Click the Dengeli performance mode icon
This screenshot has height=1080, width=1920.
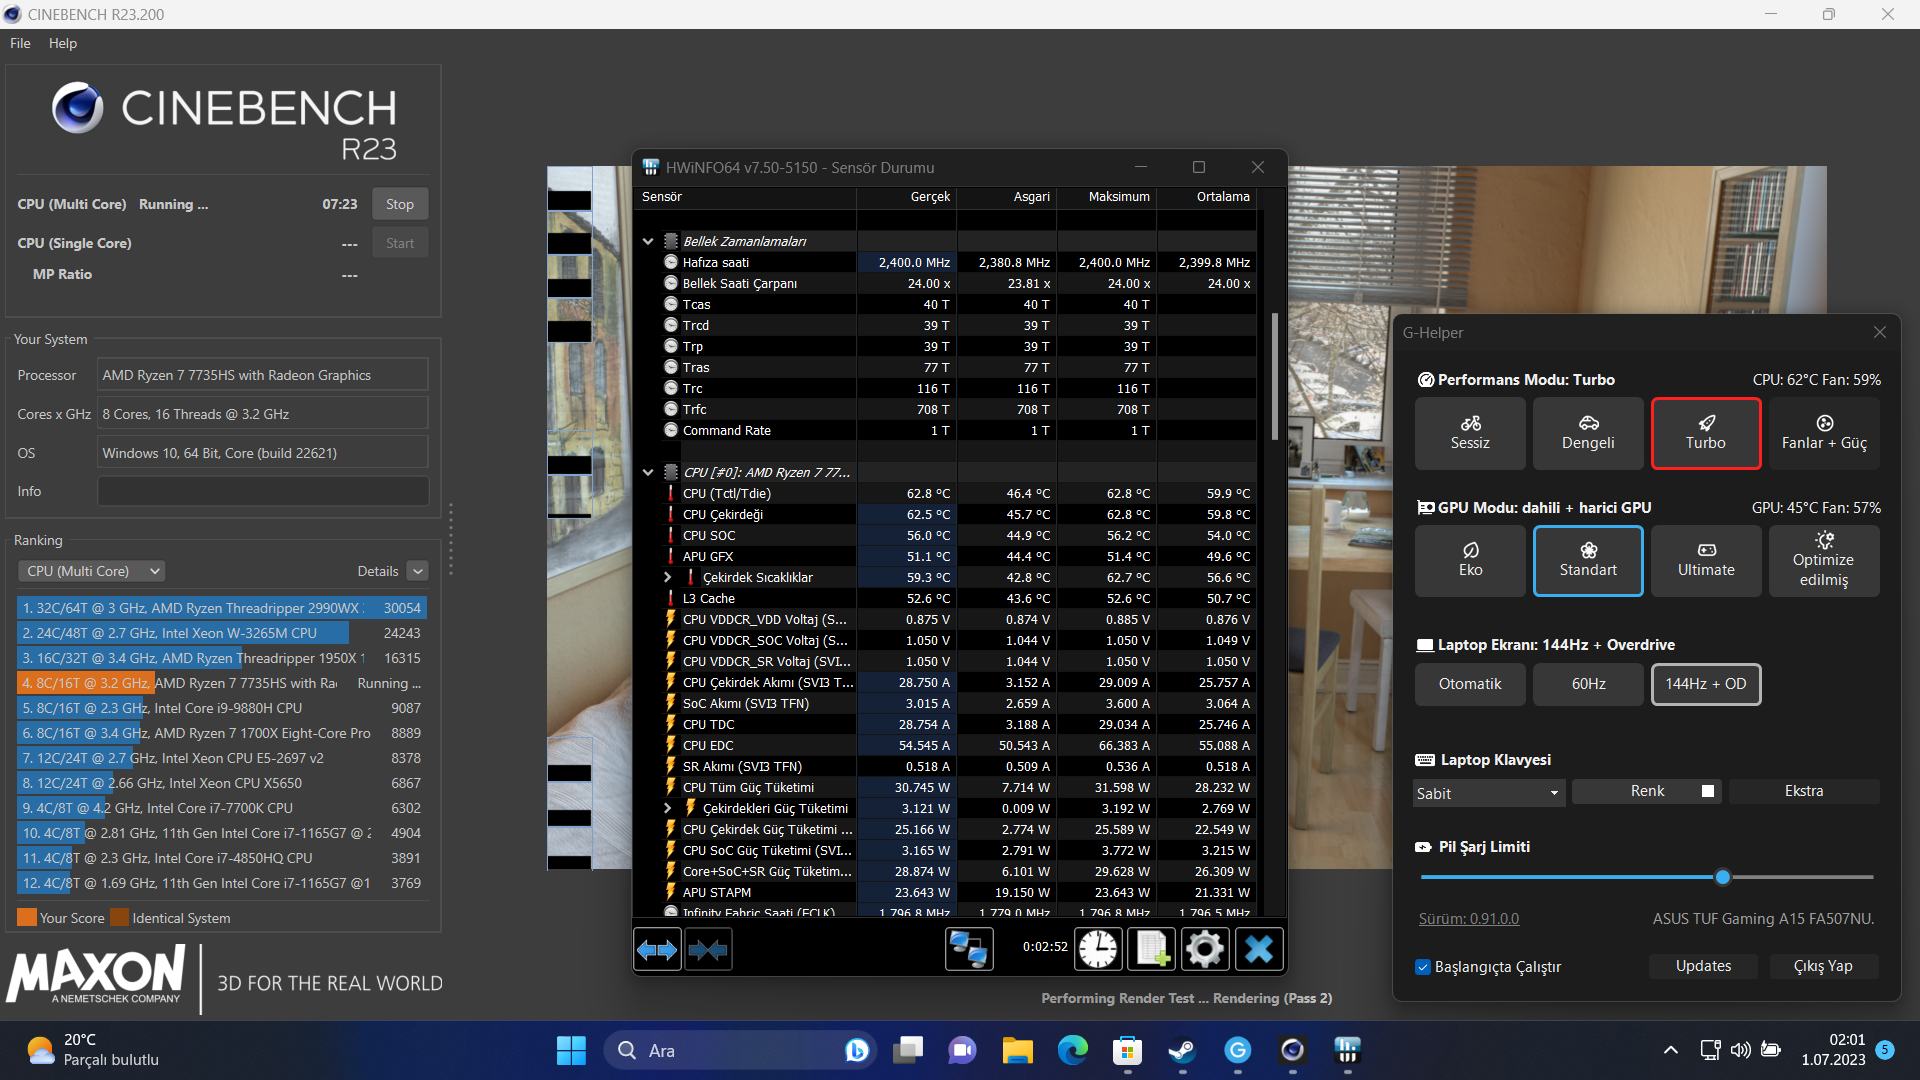coord(1586,431)
